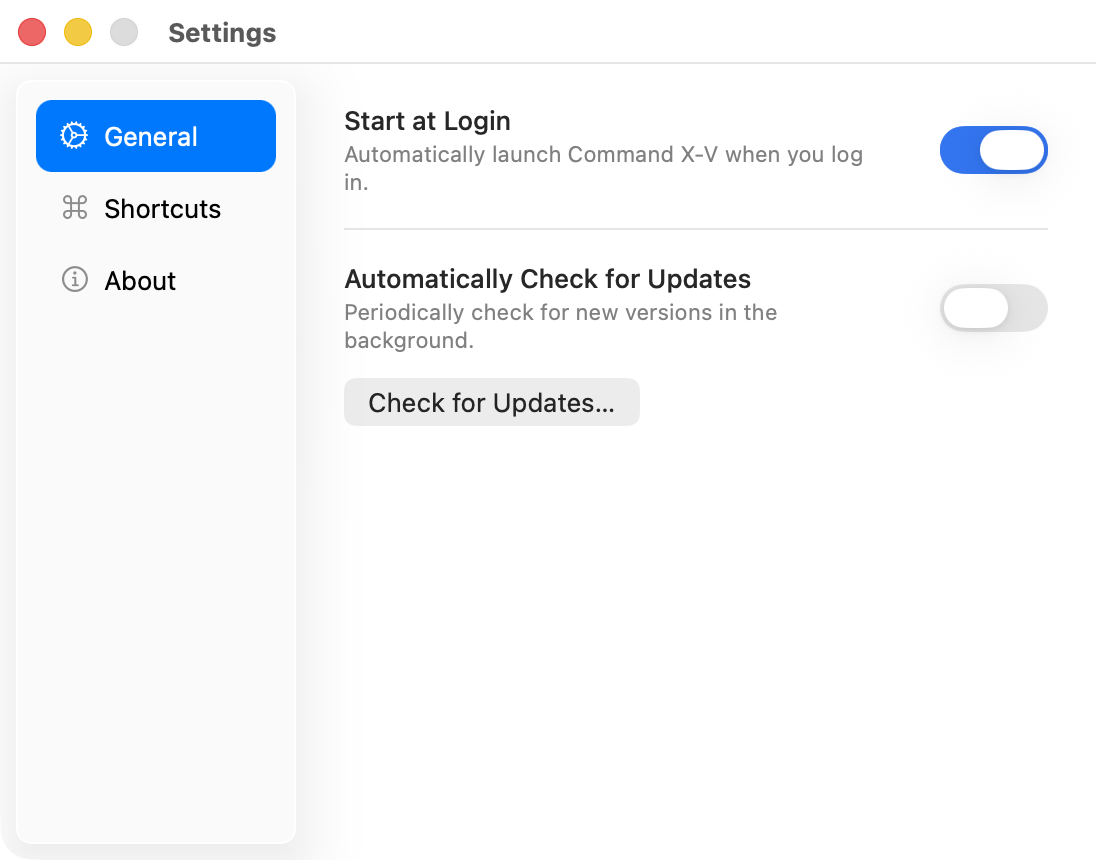Click the 'Periodically check for new versions' text
The height and width of the screenshot is (860, 1096).
pyautogui.click(x=561, y=326)
